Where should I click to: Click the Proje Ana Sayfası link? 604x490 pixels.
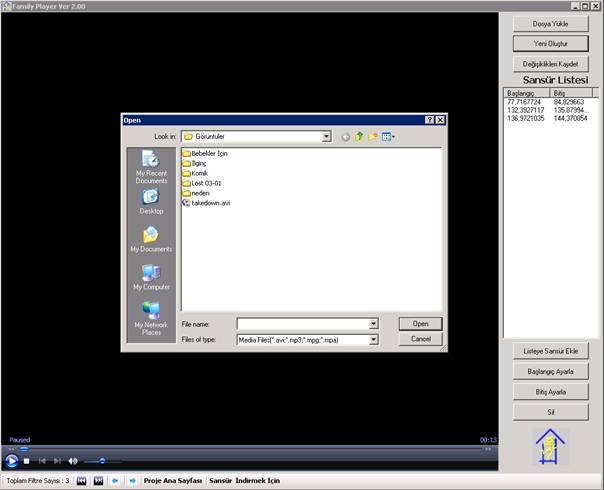[173, 480]
